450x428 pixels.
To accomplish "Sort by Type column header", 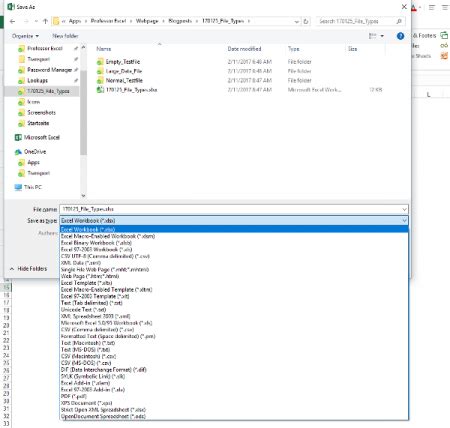I will [x=294, y=49].
